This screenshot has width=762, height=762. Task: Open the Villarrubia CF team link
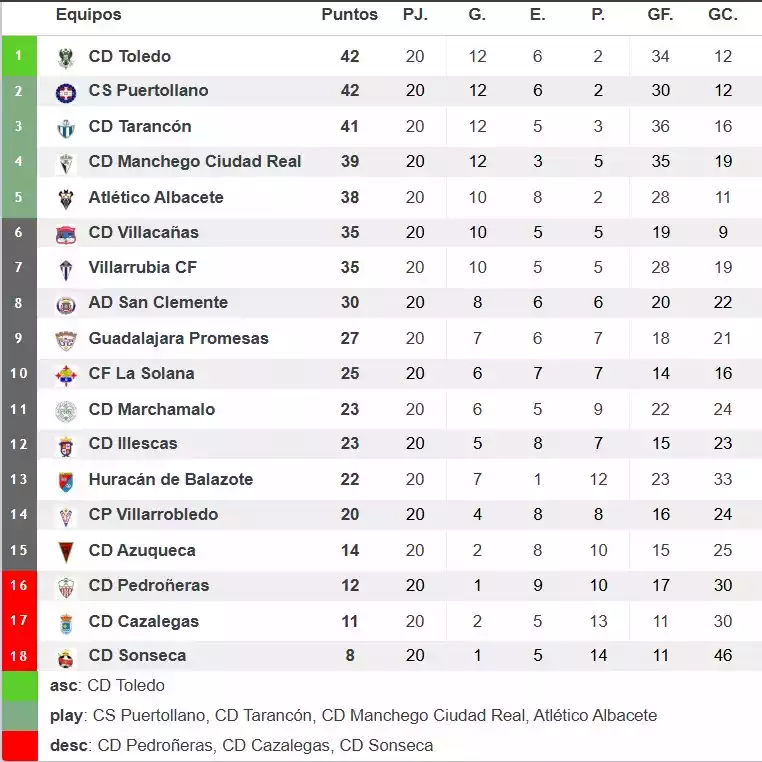(143, 268)
